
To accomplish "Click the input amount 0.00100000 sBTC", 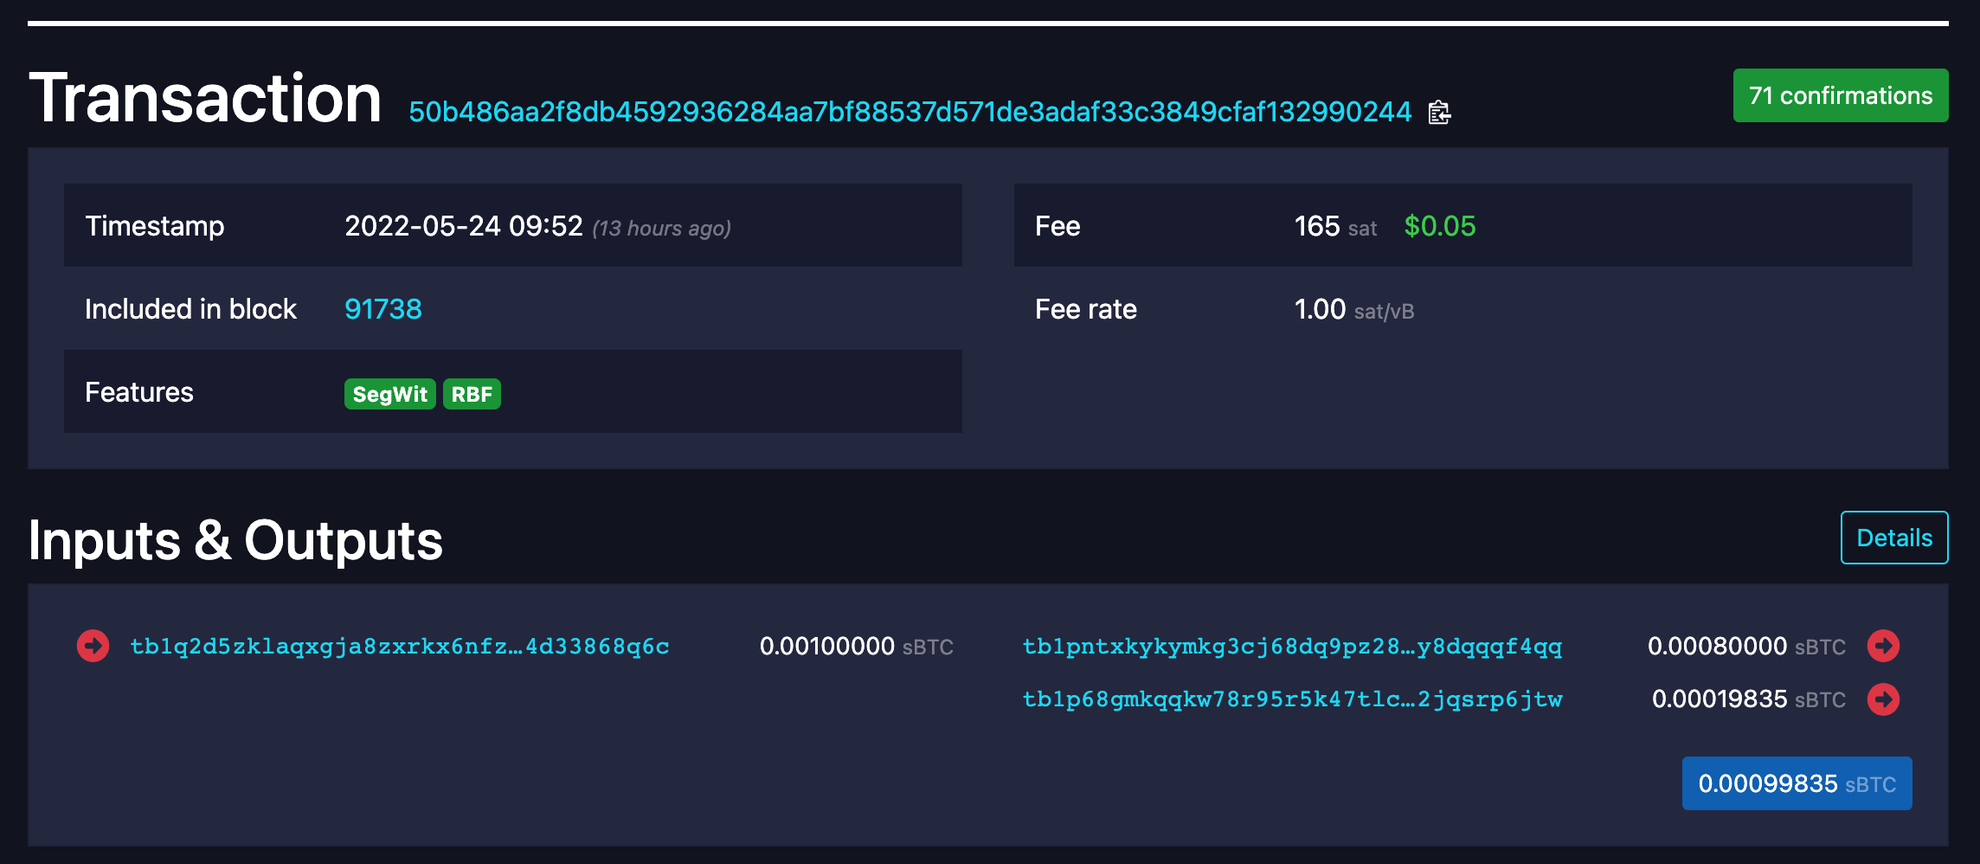I will (x=856, y=647).
